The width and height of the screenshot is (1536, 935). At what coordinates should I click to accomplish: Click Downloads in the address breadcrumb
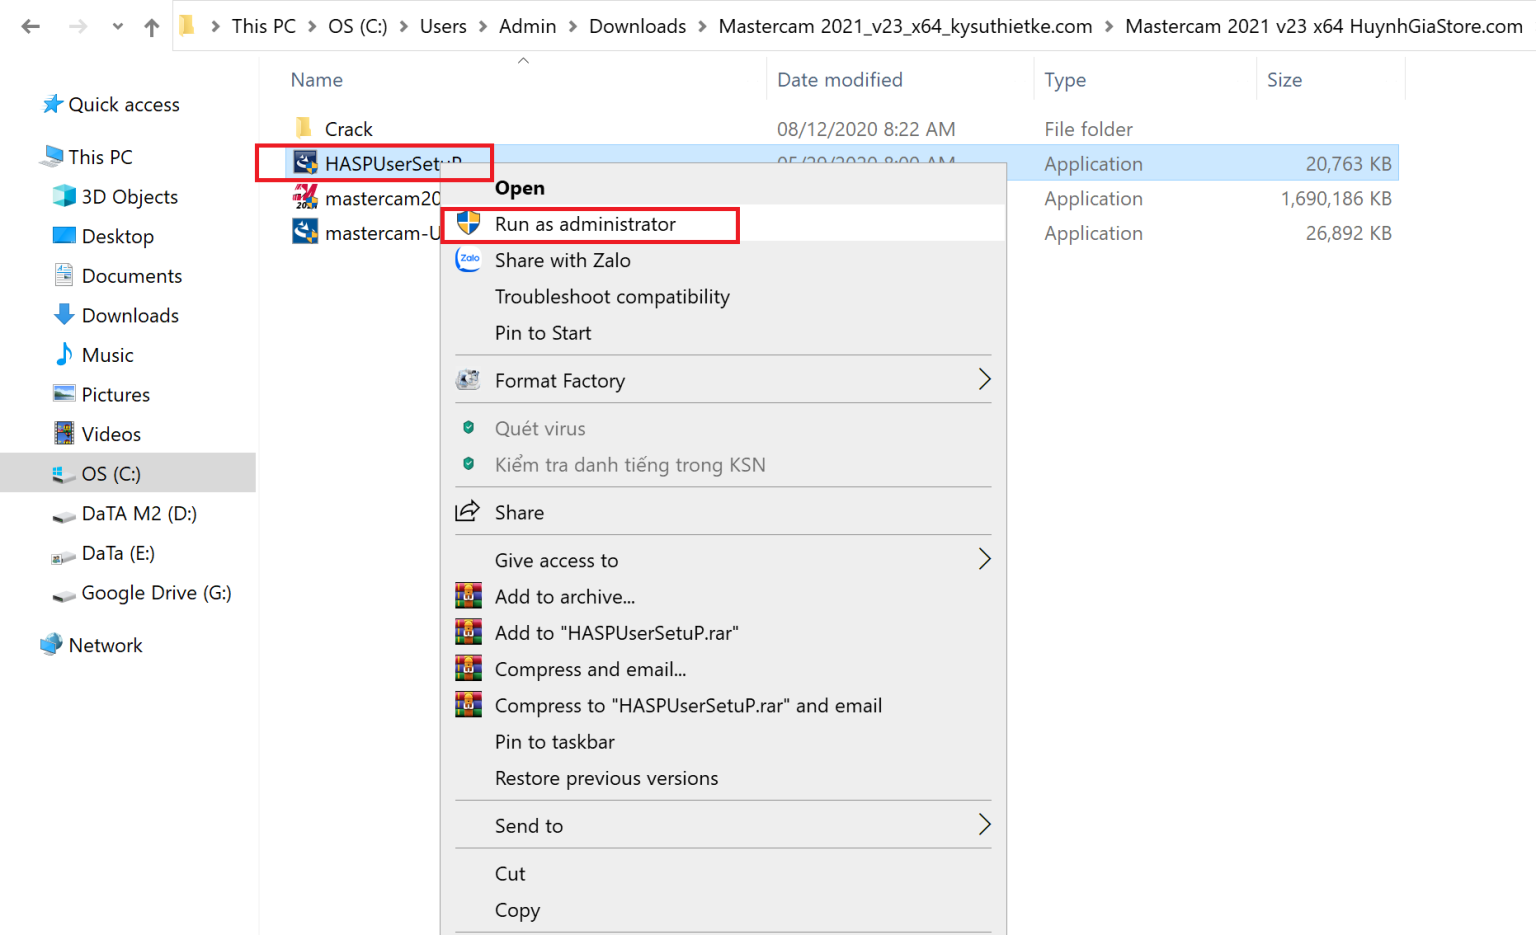click(x=637, y=27)
